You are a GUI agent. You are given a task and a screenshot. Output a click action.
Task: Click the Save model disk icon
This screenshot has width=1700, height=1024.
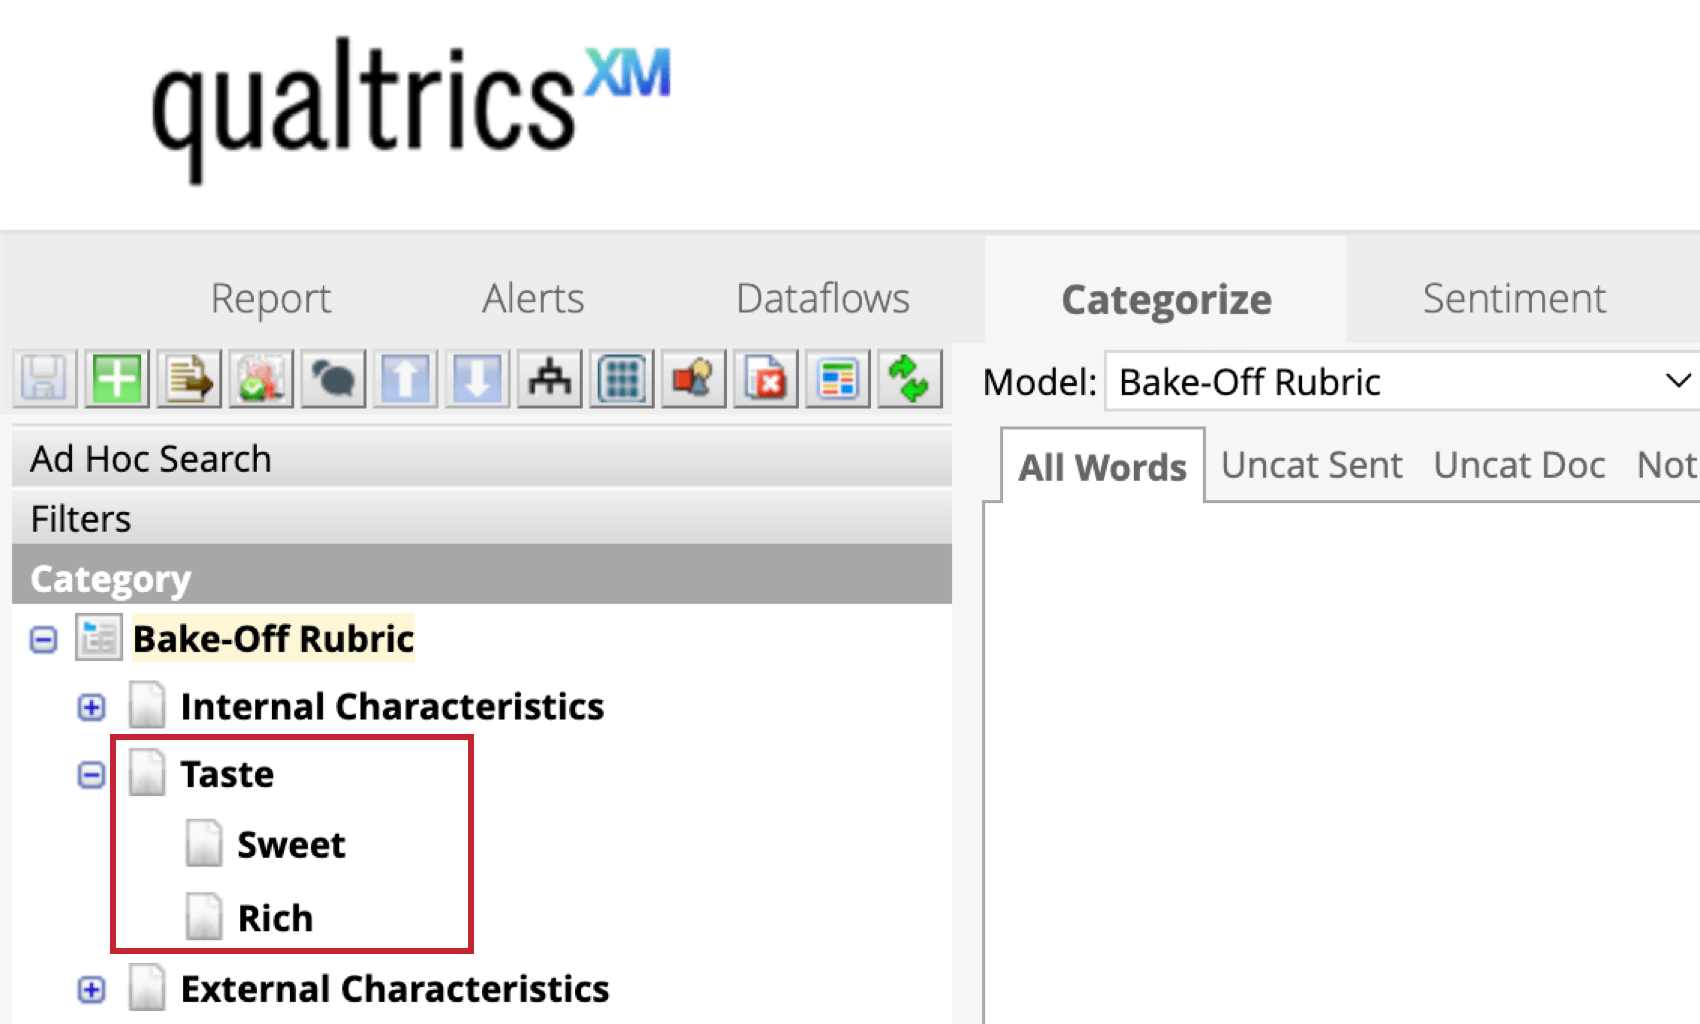pos(44,378)
